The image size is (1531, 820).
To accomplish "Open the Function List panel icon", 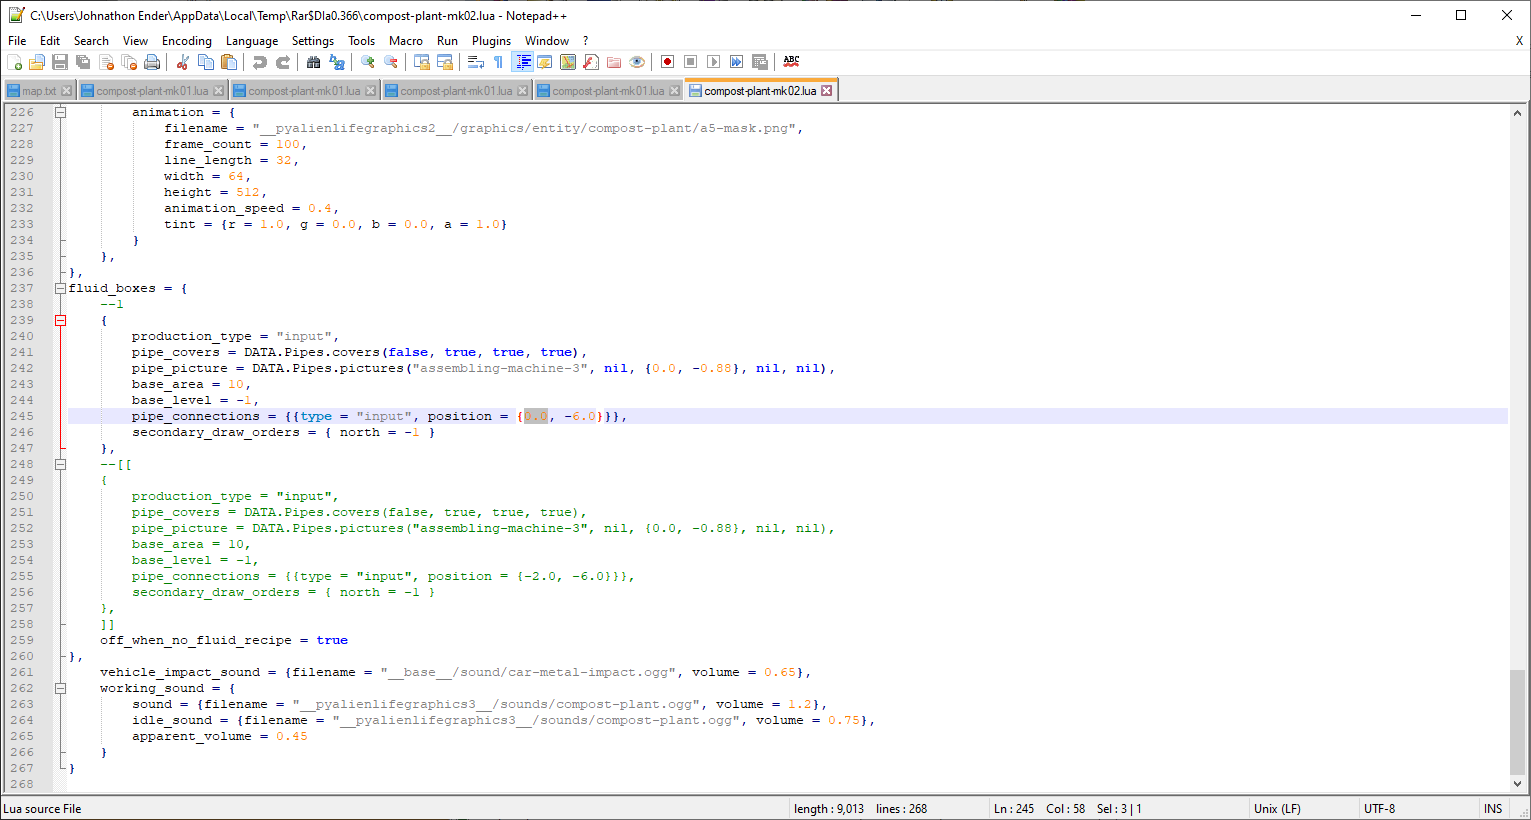I will coord(591,62).
